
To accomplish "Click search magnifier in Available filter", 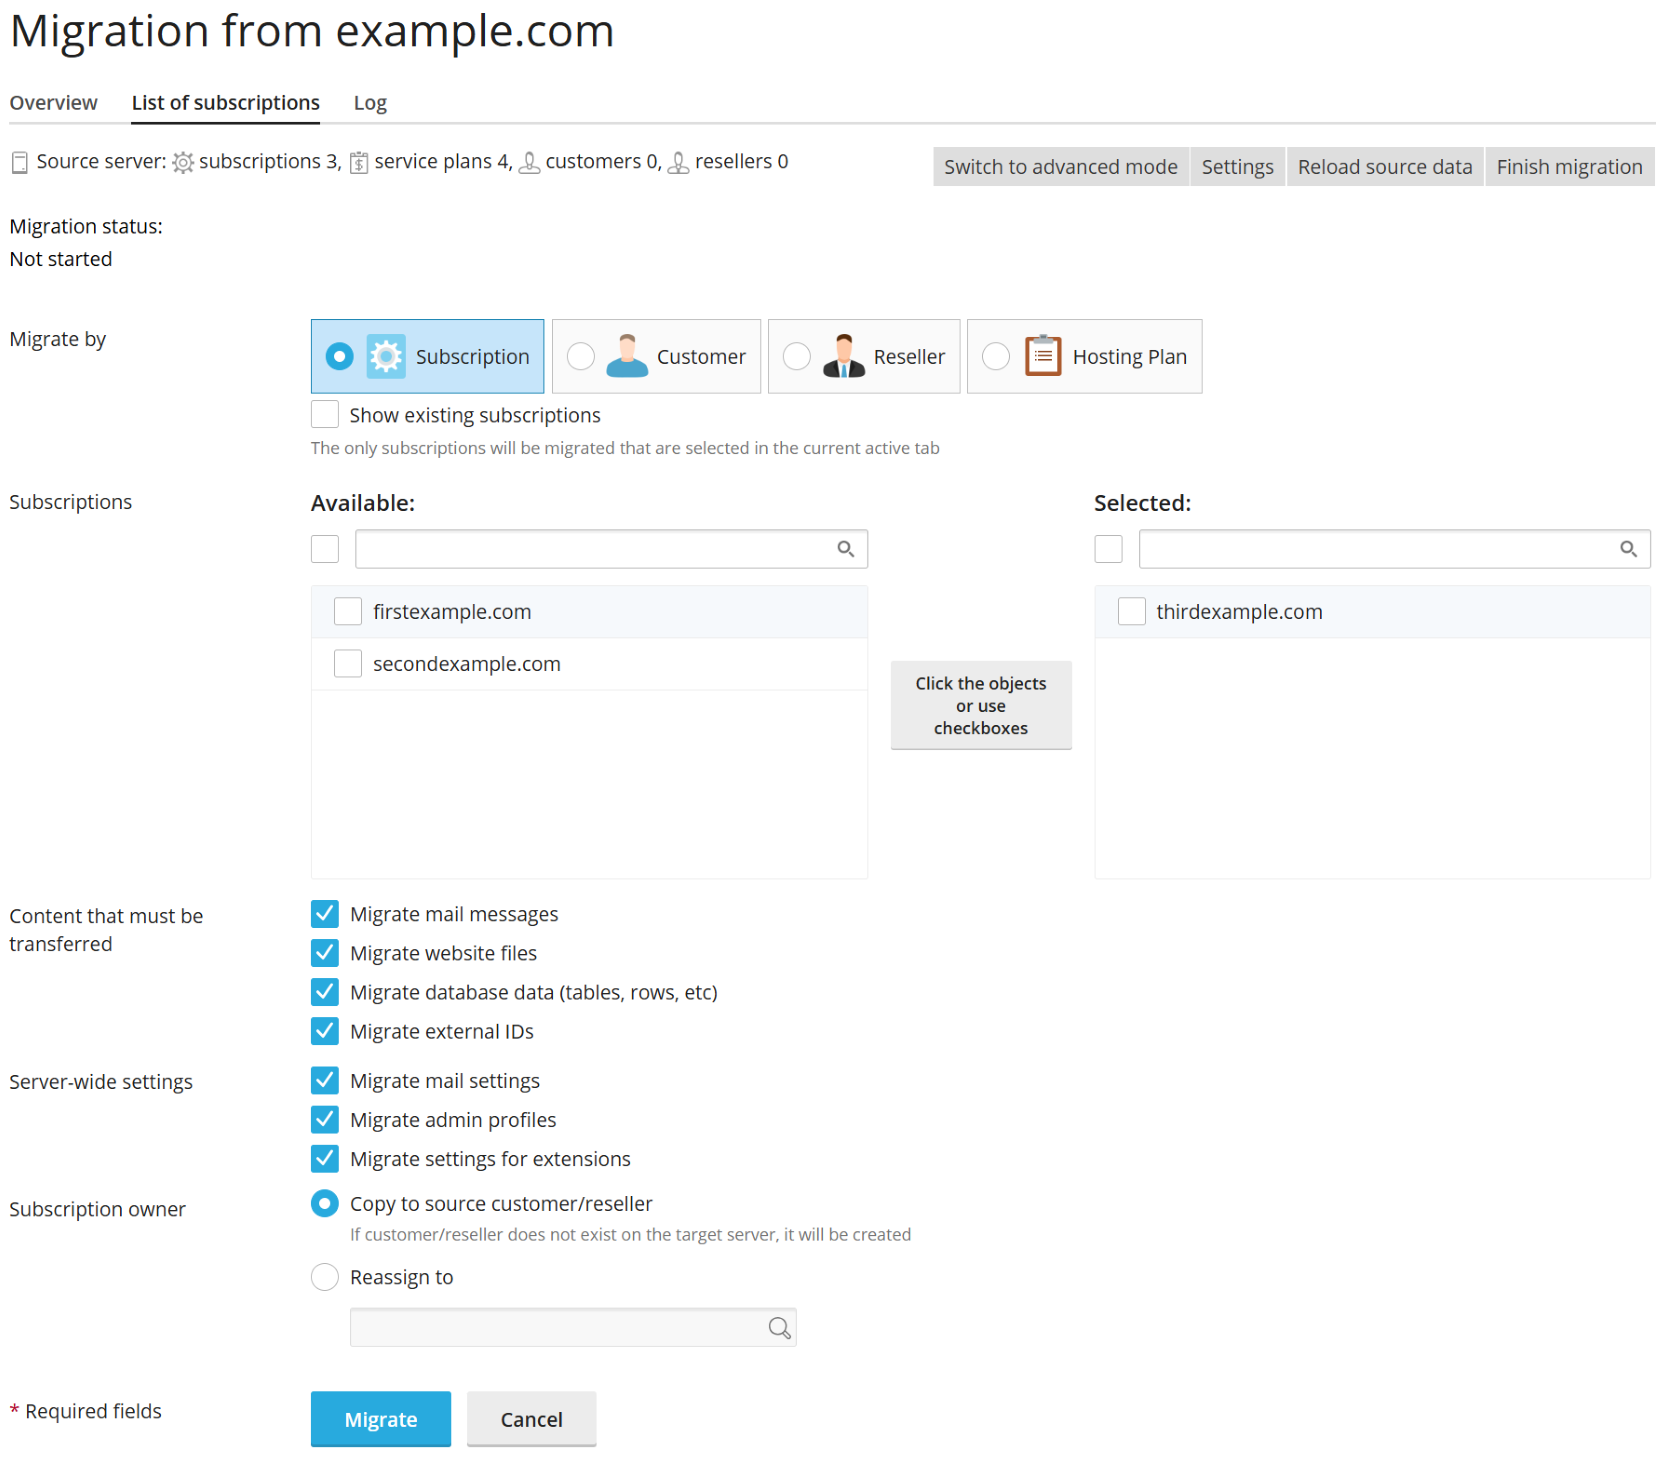I will 846,549.
